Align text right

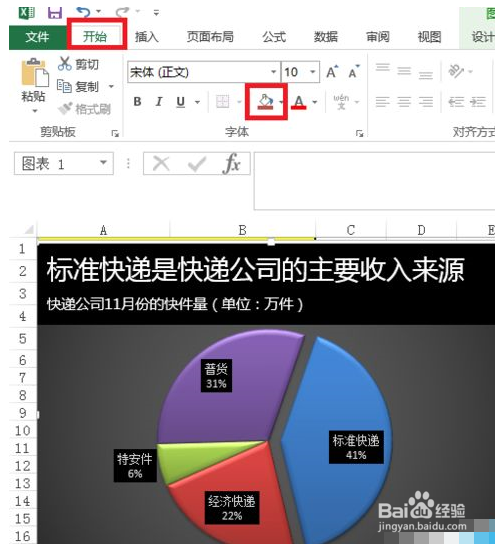(426, 102)
